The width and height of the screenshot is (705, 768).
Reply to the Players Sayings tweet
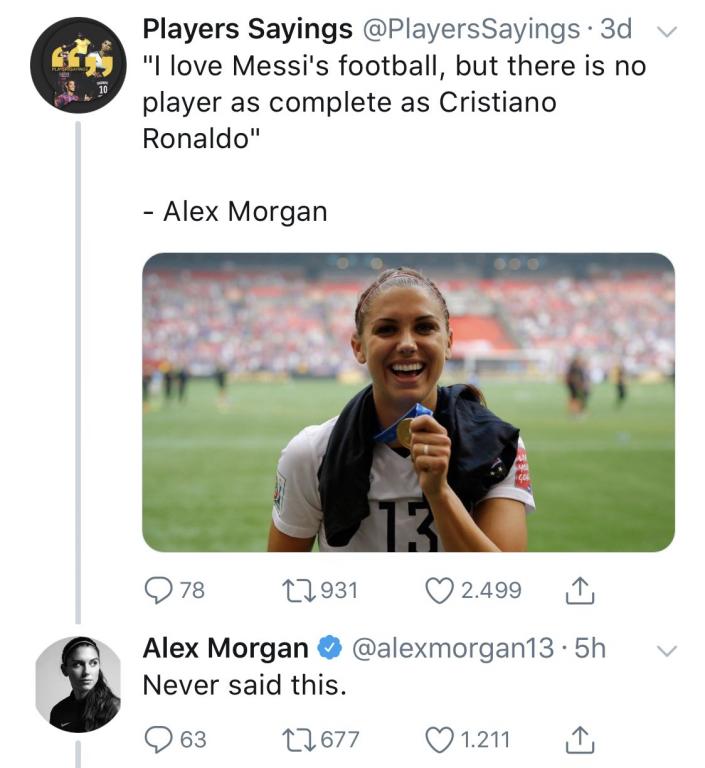pyautogui.click(x=159, y=590)
